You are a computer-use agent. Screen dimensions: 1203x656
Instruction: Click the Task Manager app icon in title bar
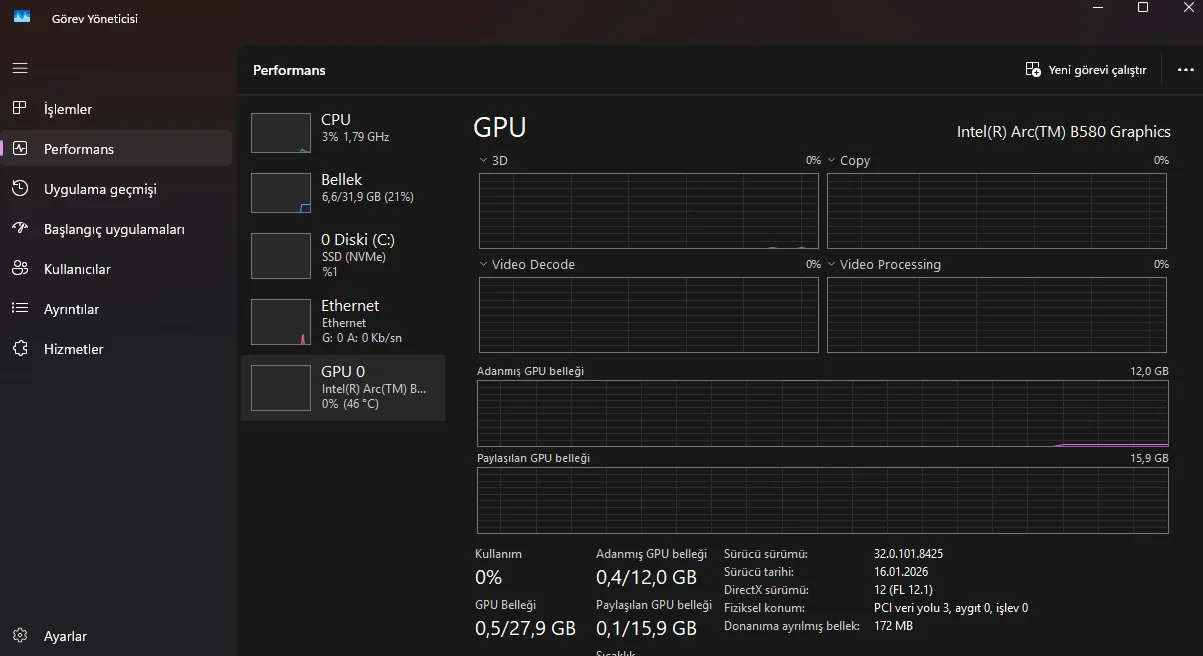22,17
